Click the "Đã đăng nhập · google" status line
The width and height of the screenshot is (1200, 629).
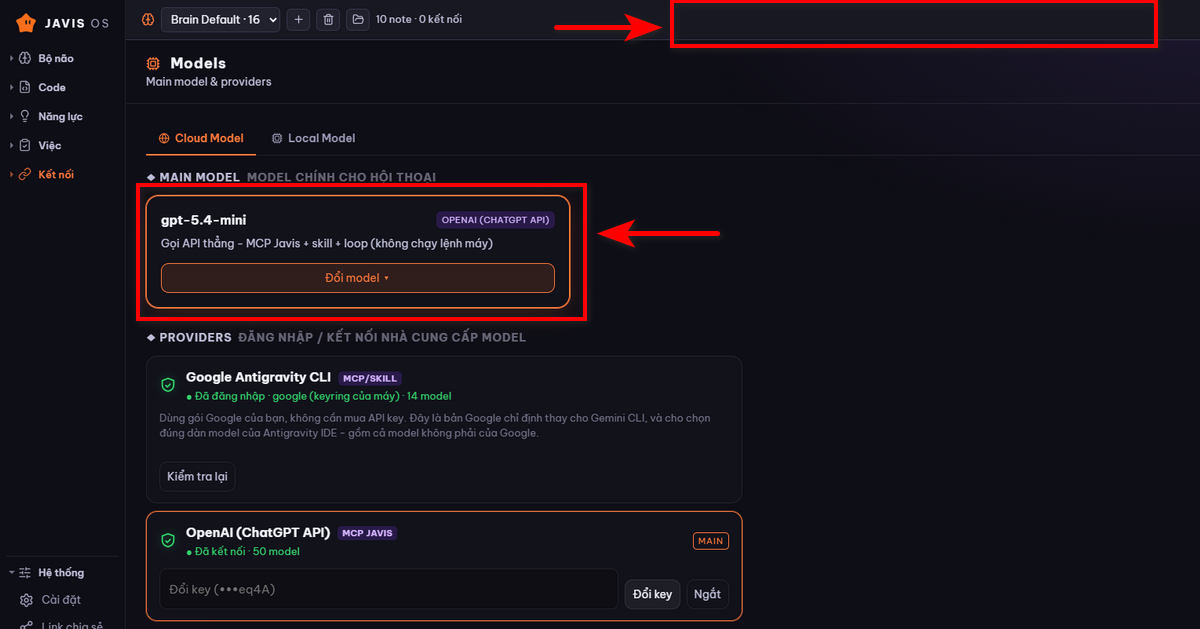319,397
